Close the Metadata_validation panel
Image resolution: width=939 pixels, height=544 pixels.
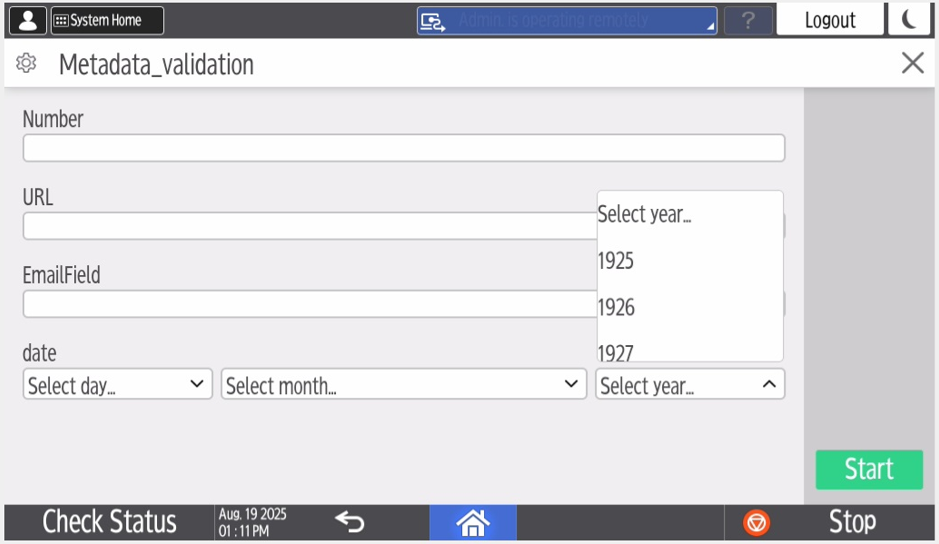[x=912, y=64]
